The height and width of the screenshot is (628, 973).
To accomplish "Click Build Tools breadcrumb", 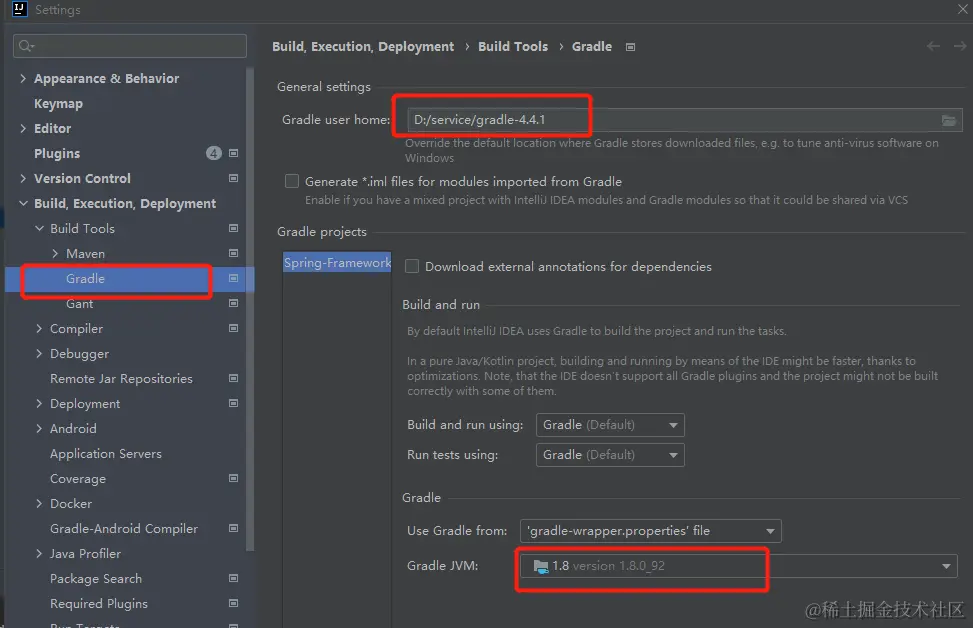I will (513, 47).
